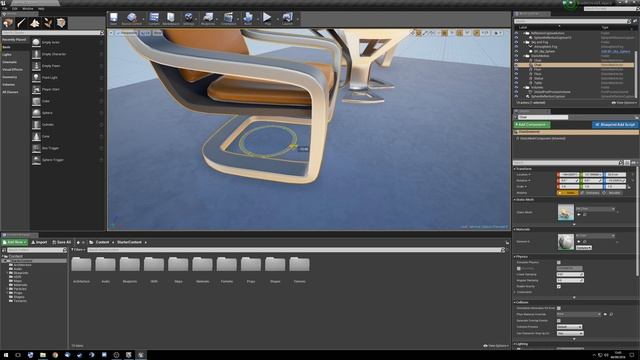Click the actor name field in Details
Screen dimensions: 640x360
pyautogui.click(x=543, y=117)
